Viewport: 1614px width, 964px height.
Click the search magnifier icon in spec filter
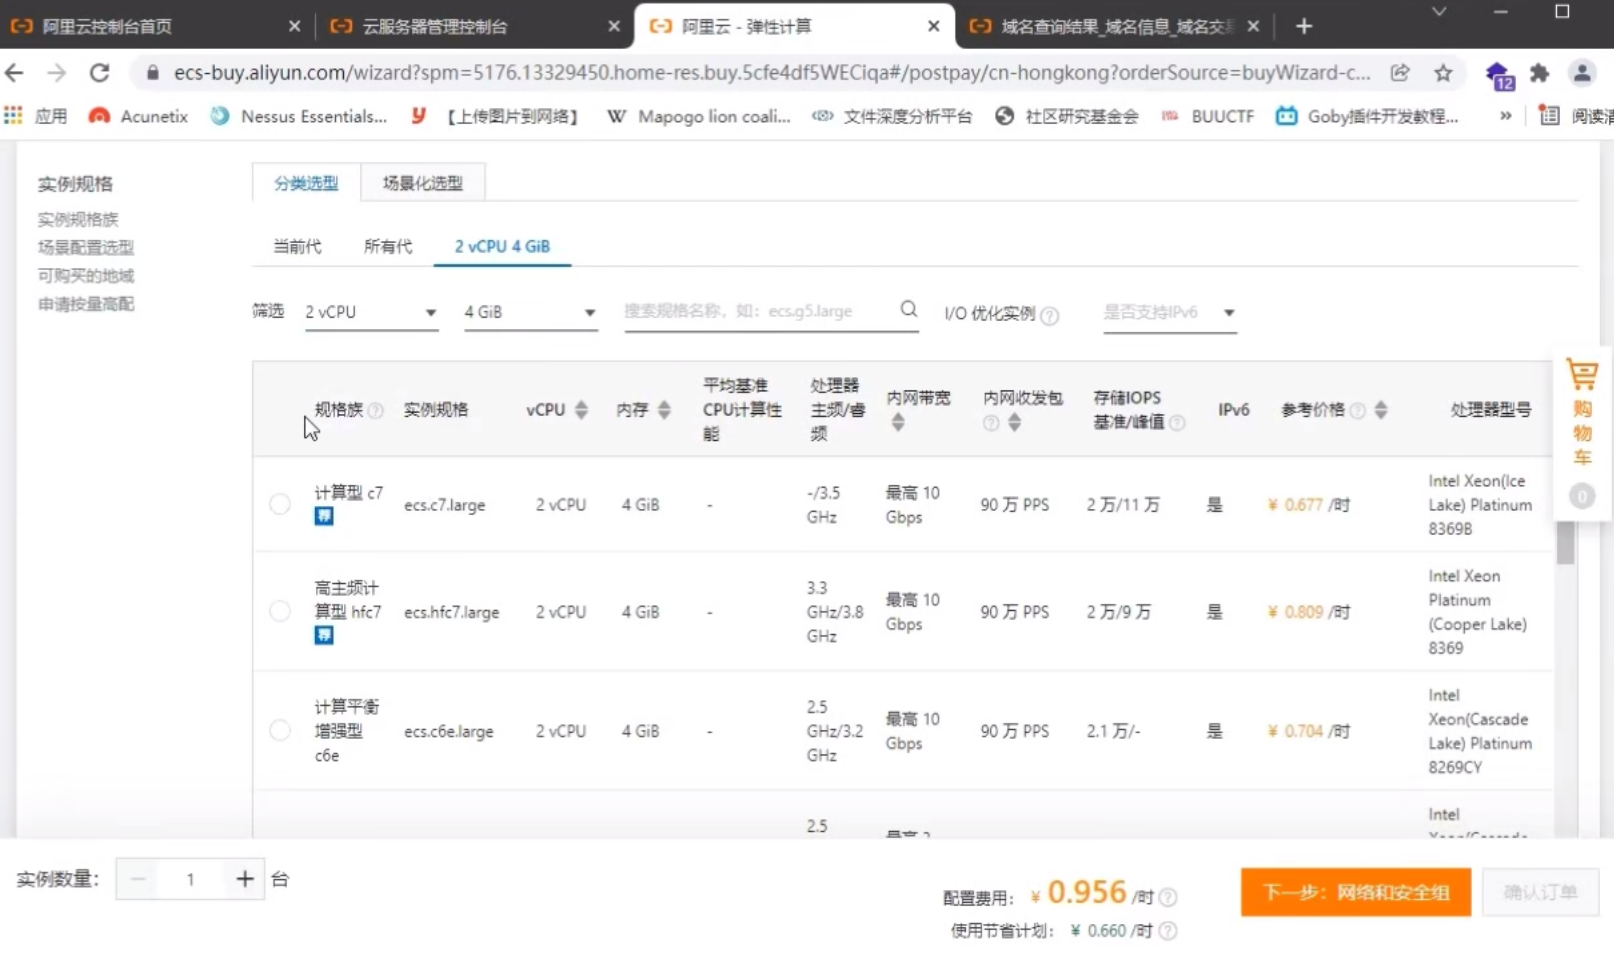click(x=908, y=310)
